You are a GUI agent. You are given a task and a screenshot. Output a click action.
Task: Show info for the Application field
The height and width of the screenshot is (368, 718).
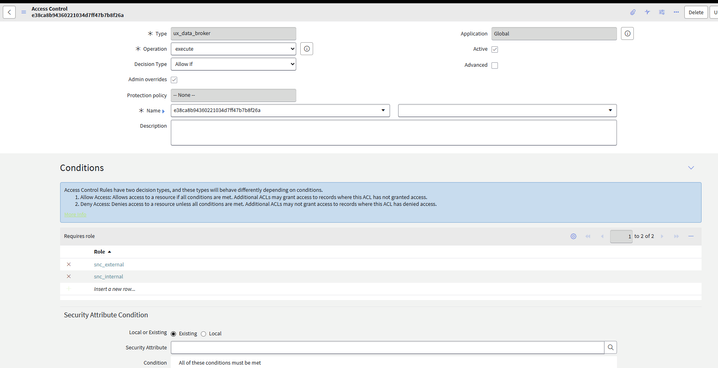coord(627,34)
